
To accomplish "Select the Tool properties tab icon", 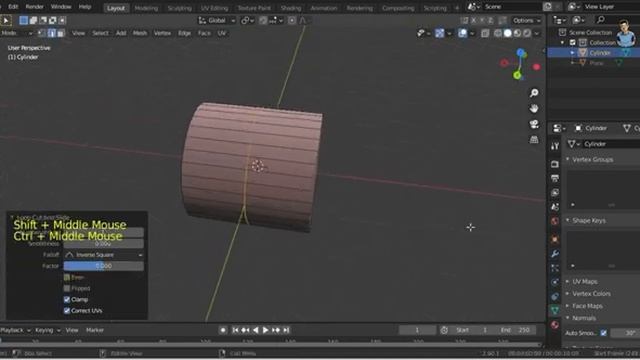I will pos(555,146).
